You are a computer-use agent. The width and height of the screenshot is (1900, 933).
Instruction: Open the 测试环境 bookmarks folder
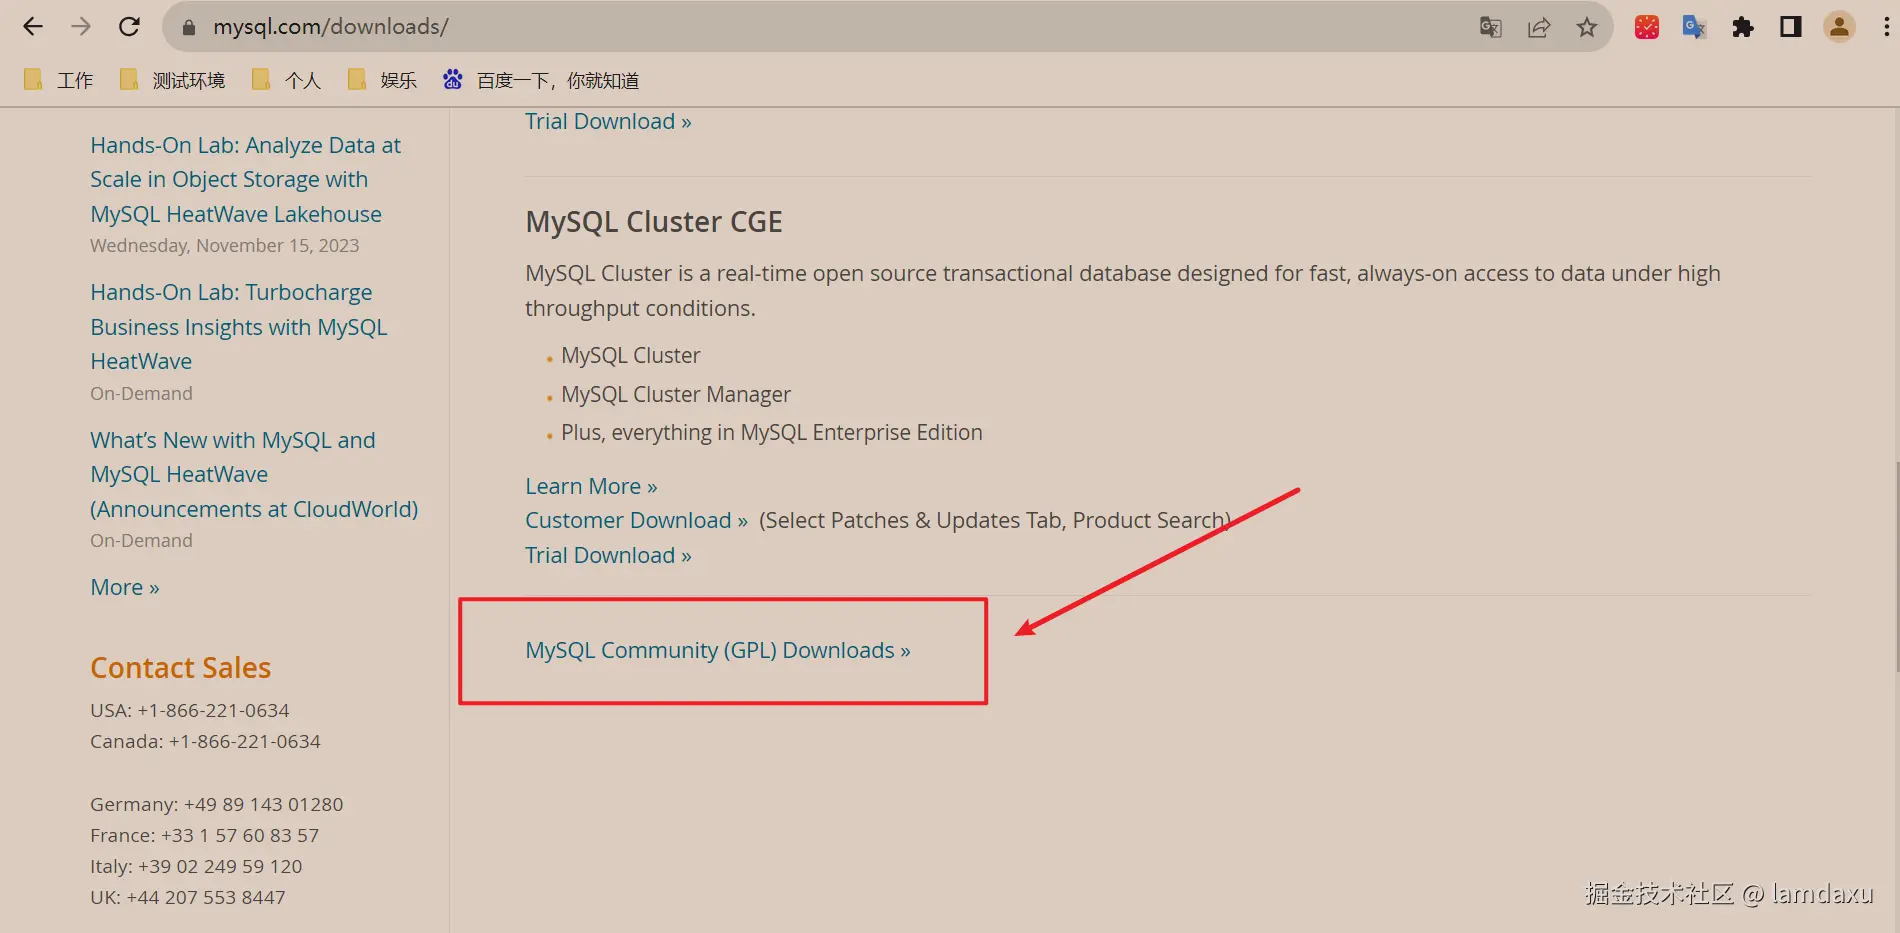172,80
